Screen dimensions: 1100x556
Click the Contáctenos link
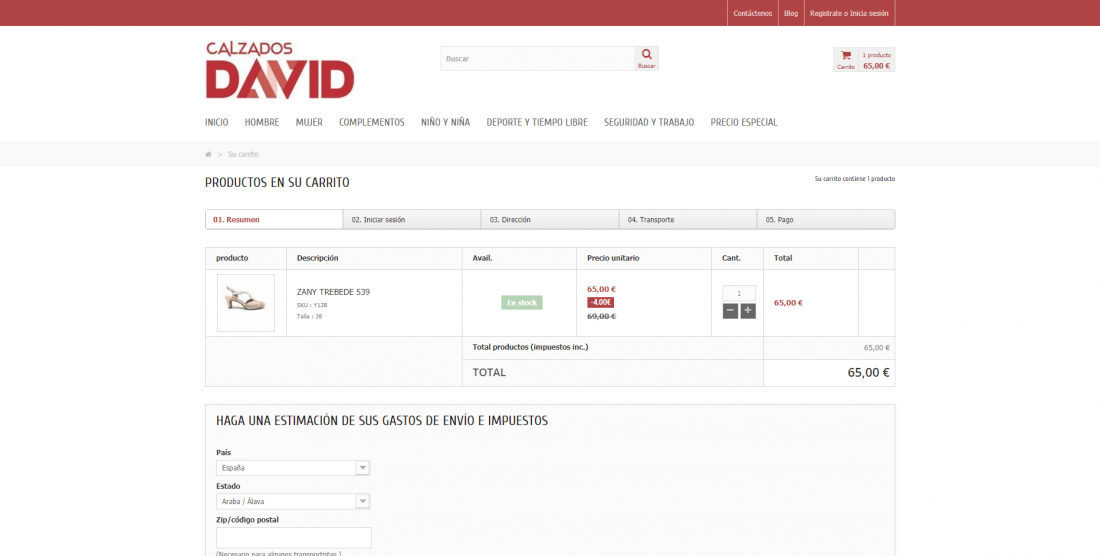pyautogui.click(x=753, y=13)
